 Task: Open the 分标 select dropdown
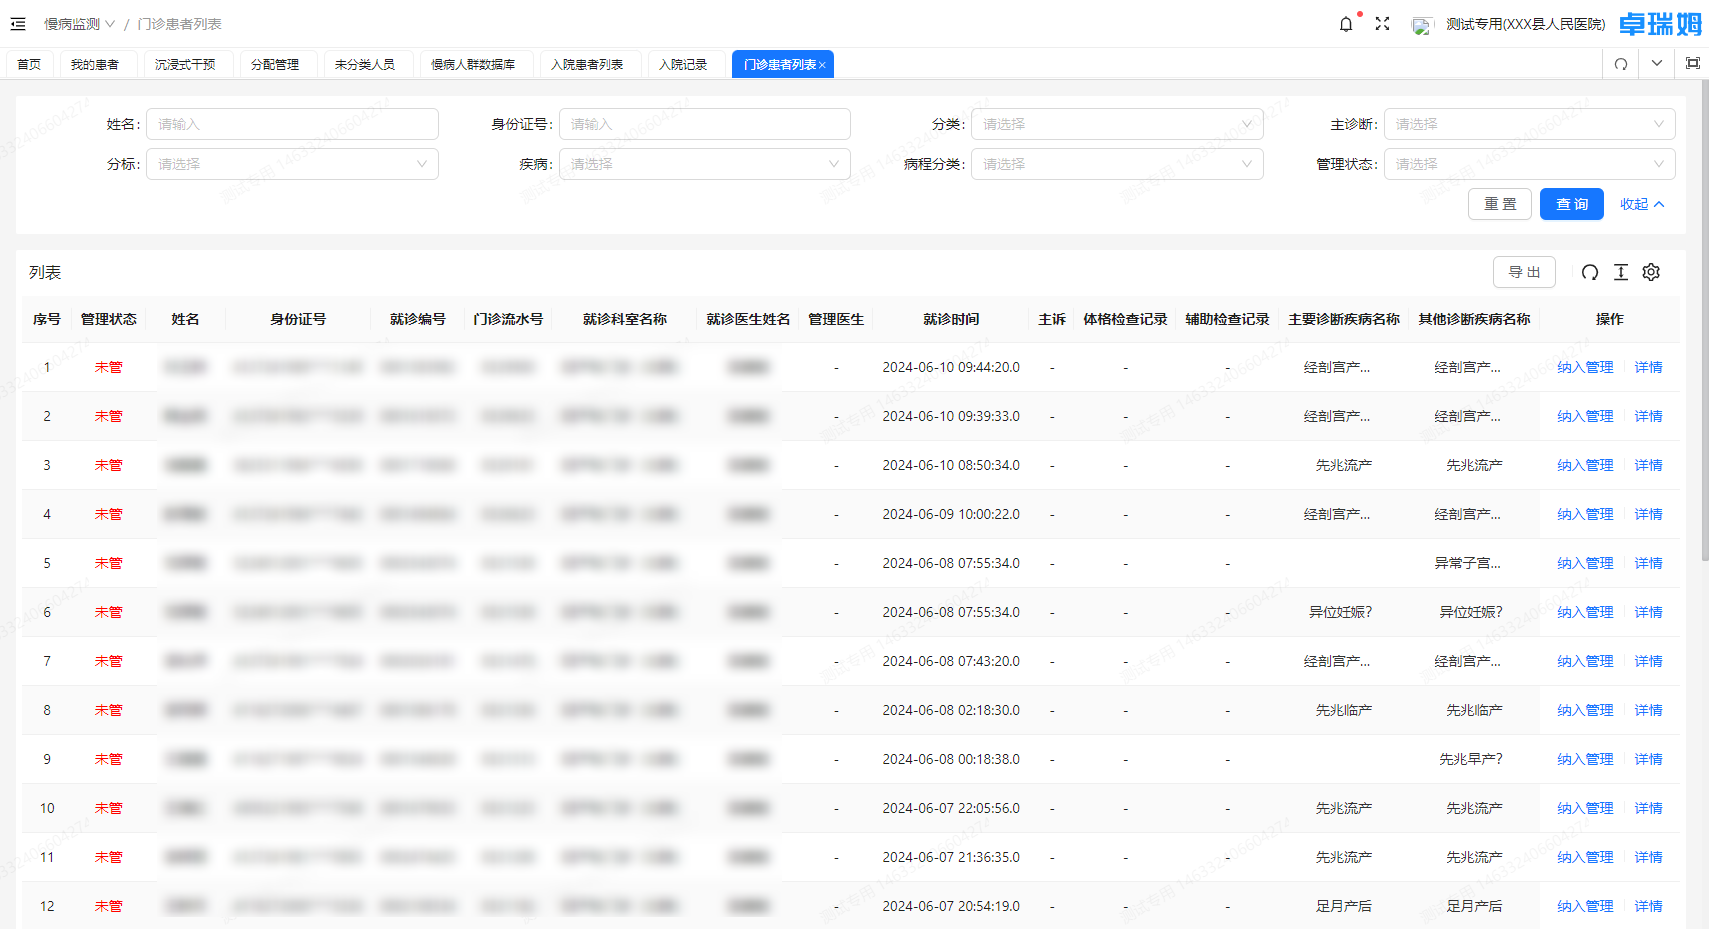292,164
